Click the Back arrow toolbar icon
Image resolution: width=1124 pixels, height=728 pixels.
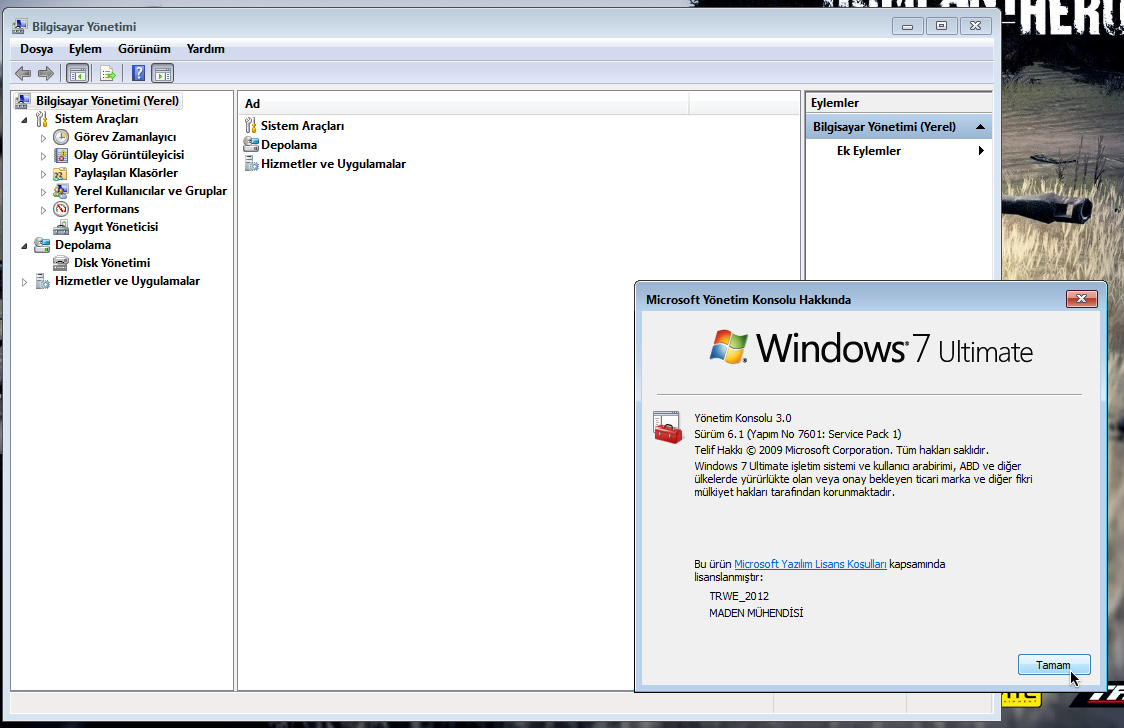click(x=23, y=73)
